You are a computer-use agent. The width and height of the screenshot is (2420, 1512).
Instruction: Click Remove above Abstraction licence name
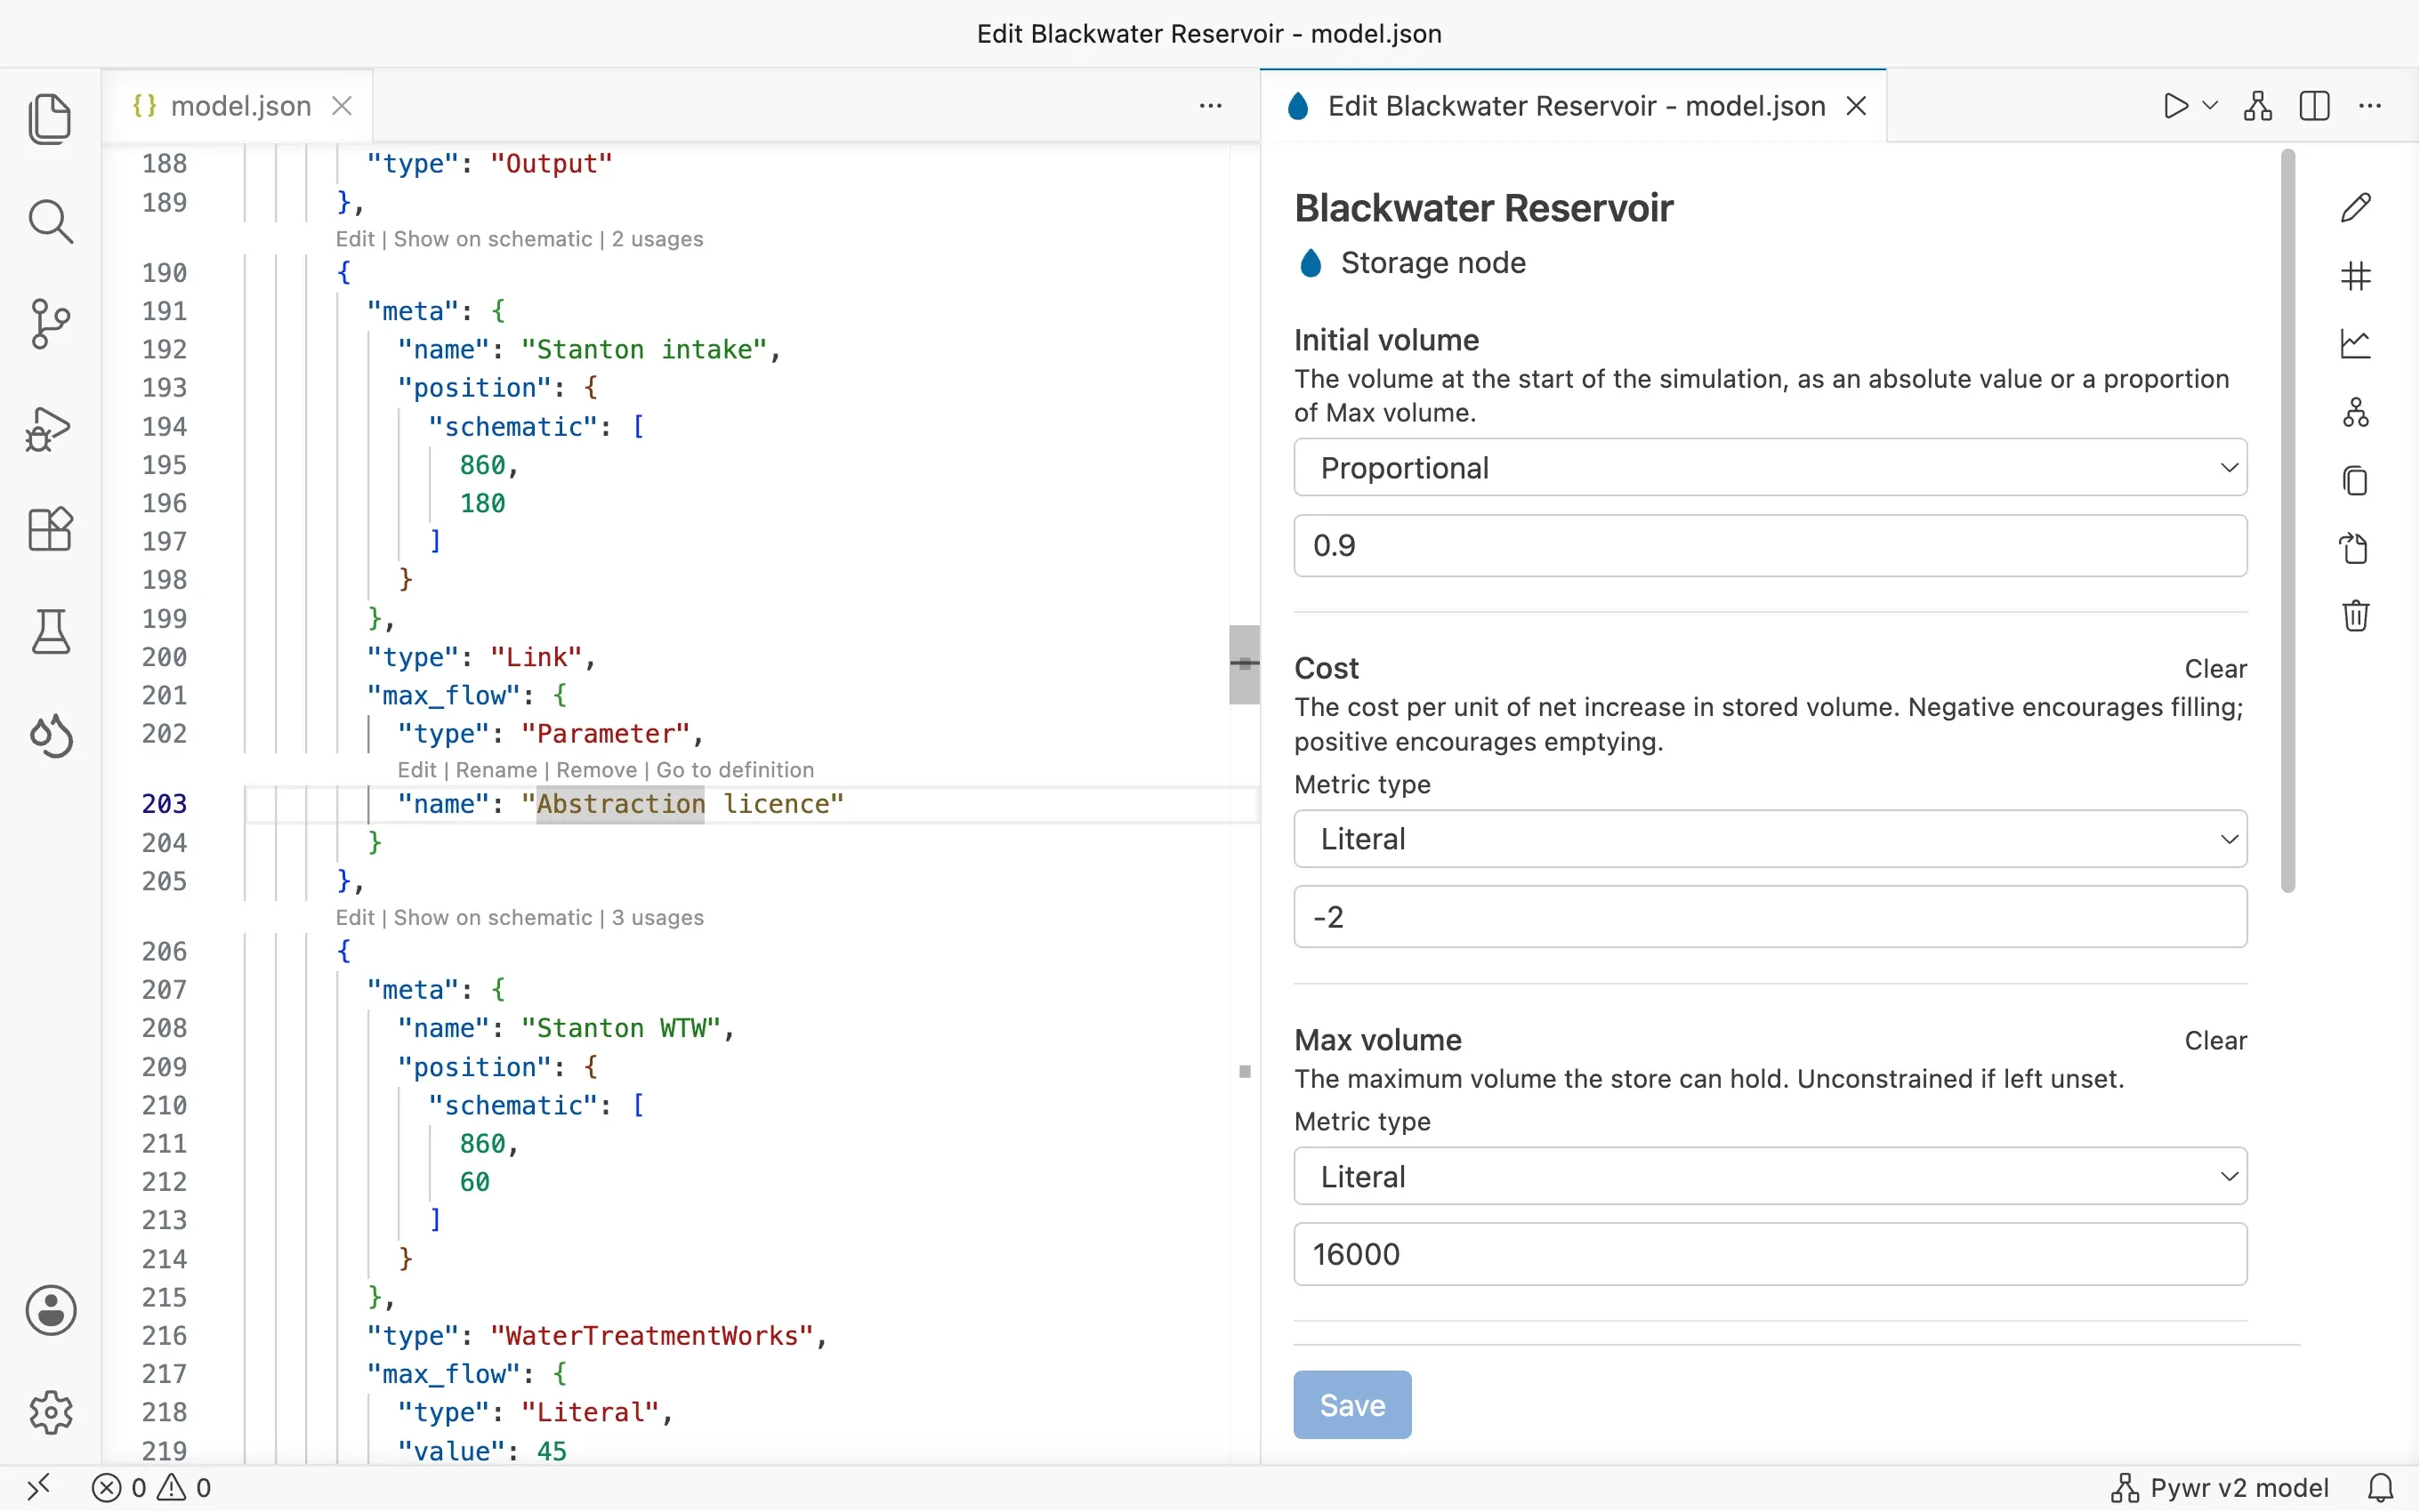tap(596, 770)
